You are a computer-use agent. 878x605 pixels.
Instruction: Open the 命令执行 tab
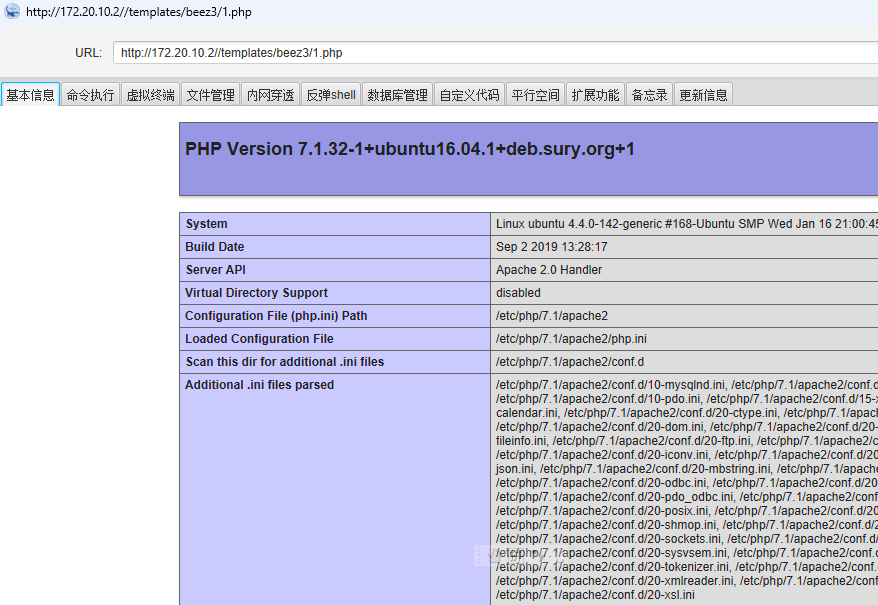coord(91,95)
